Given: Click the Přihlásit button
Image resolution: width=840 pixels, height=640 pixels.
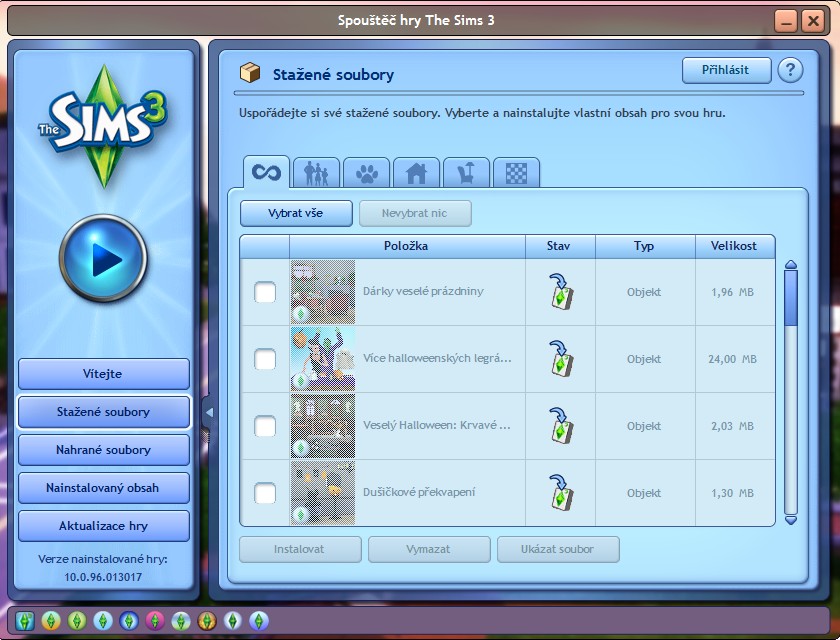Looking at the screenshot, I should 726,70.
